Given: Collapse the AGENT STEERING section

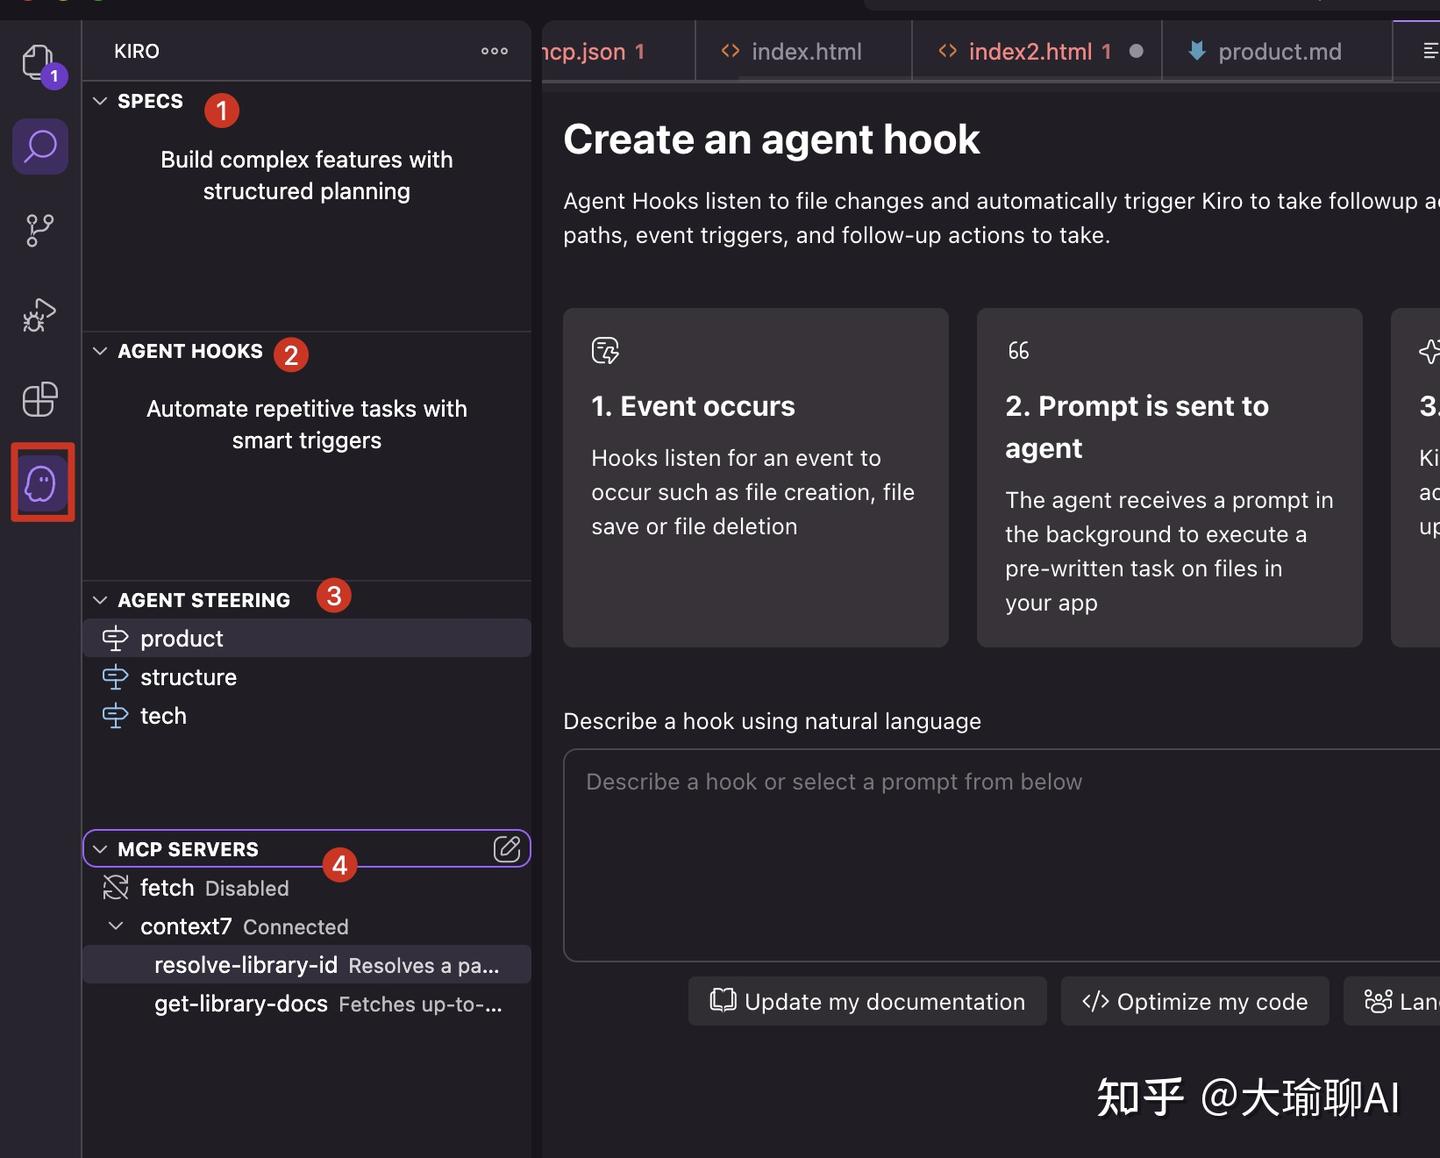Looking at the screenshot, I should click(100, 600).
